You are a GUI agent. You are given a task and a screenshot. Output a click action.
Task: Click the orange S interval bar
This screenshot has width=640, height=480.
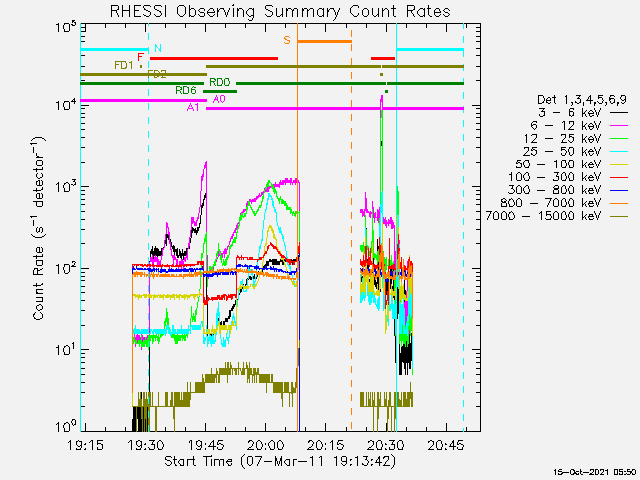324,41
